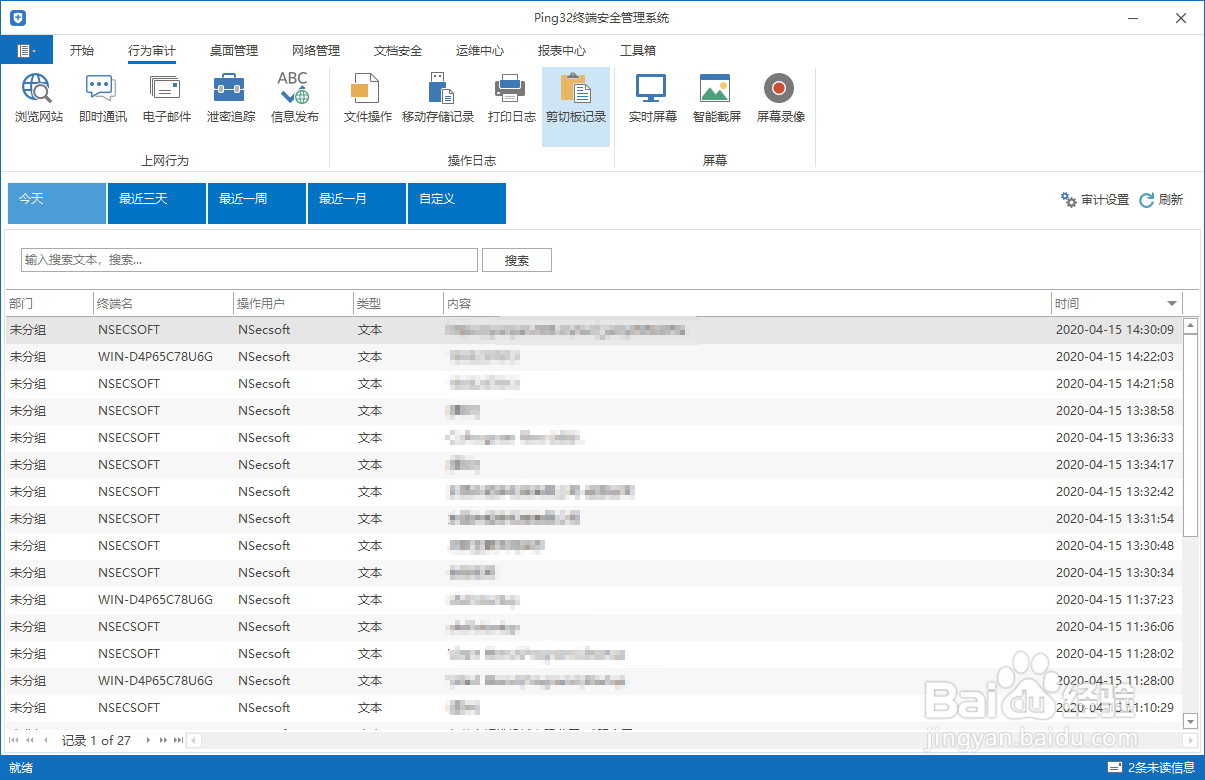This screenshot has width=1205, height=780.
Task: Open the 泄密追踪 briefcase icon
Action: (x=230, y=89)
